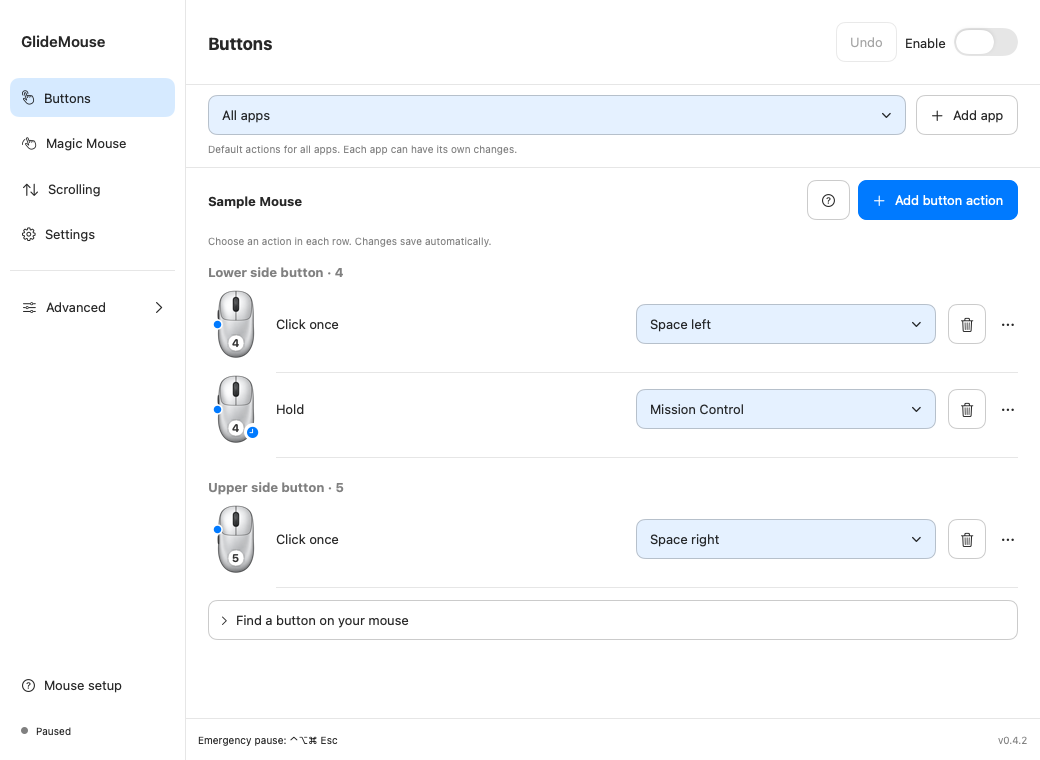This screenshot has height=760, width=1040.
Task: Click the Emergency pause shortcut text
Action: pyautogui.click(x=268, y=740)
